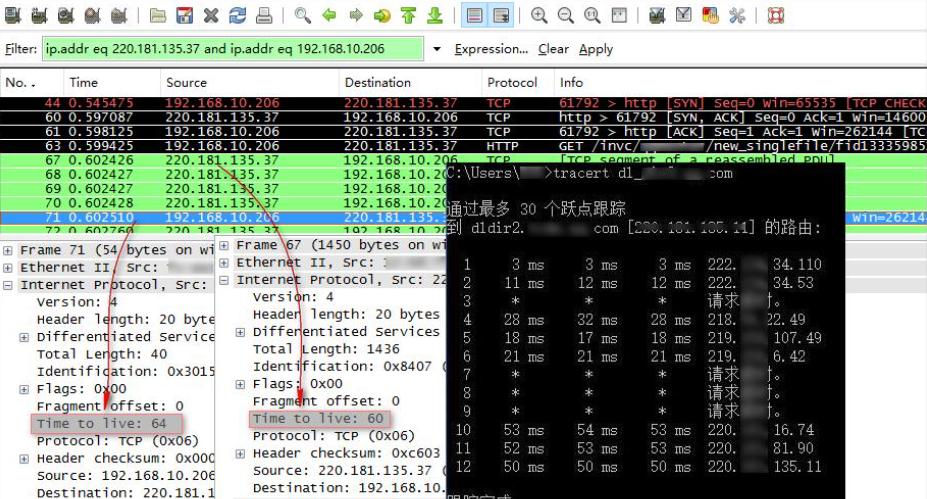Open preferences with the wrench icon

(x=737, y=16)
